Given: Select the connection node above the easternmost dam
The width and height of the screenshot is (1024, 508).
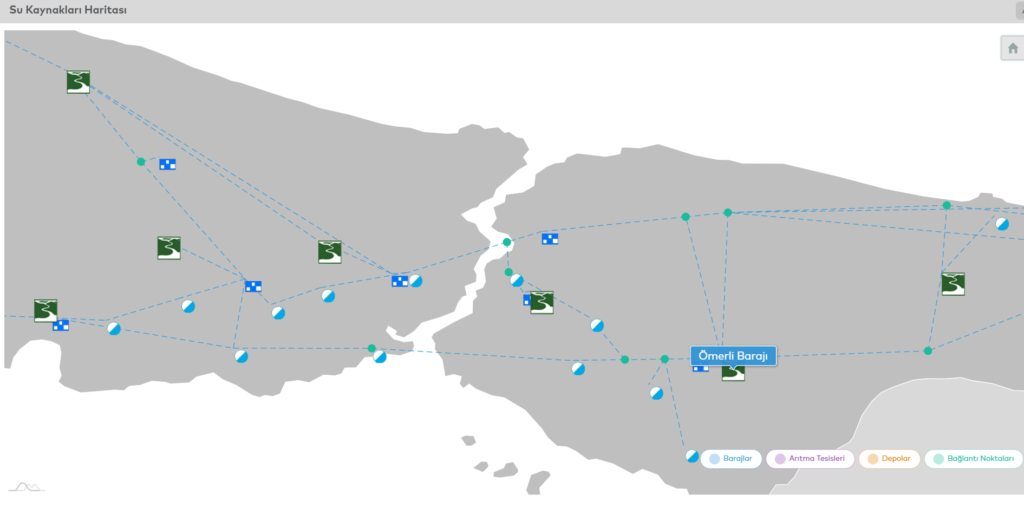Looking at the screenshot, I should tap(946, 205).
